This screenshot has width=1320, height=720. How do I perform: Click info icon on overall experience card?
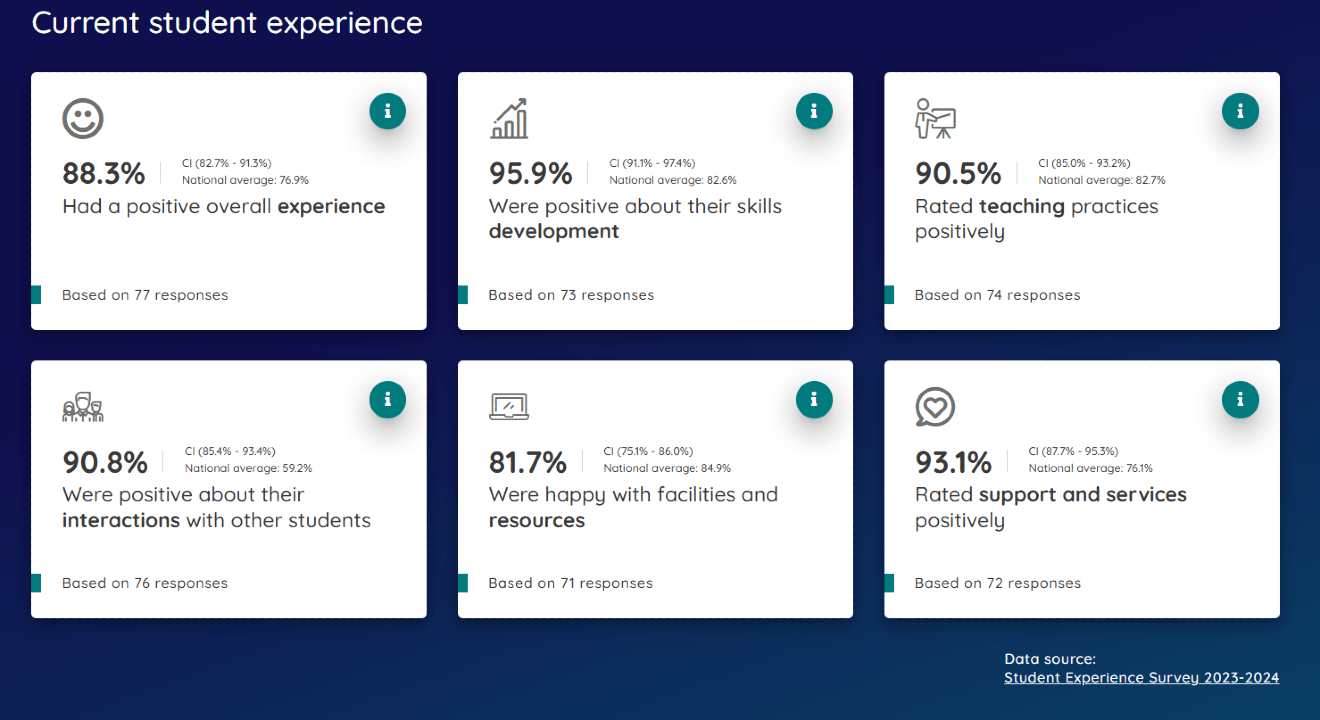point(387,111)
